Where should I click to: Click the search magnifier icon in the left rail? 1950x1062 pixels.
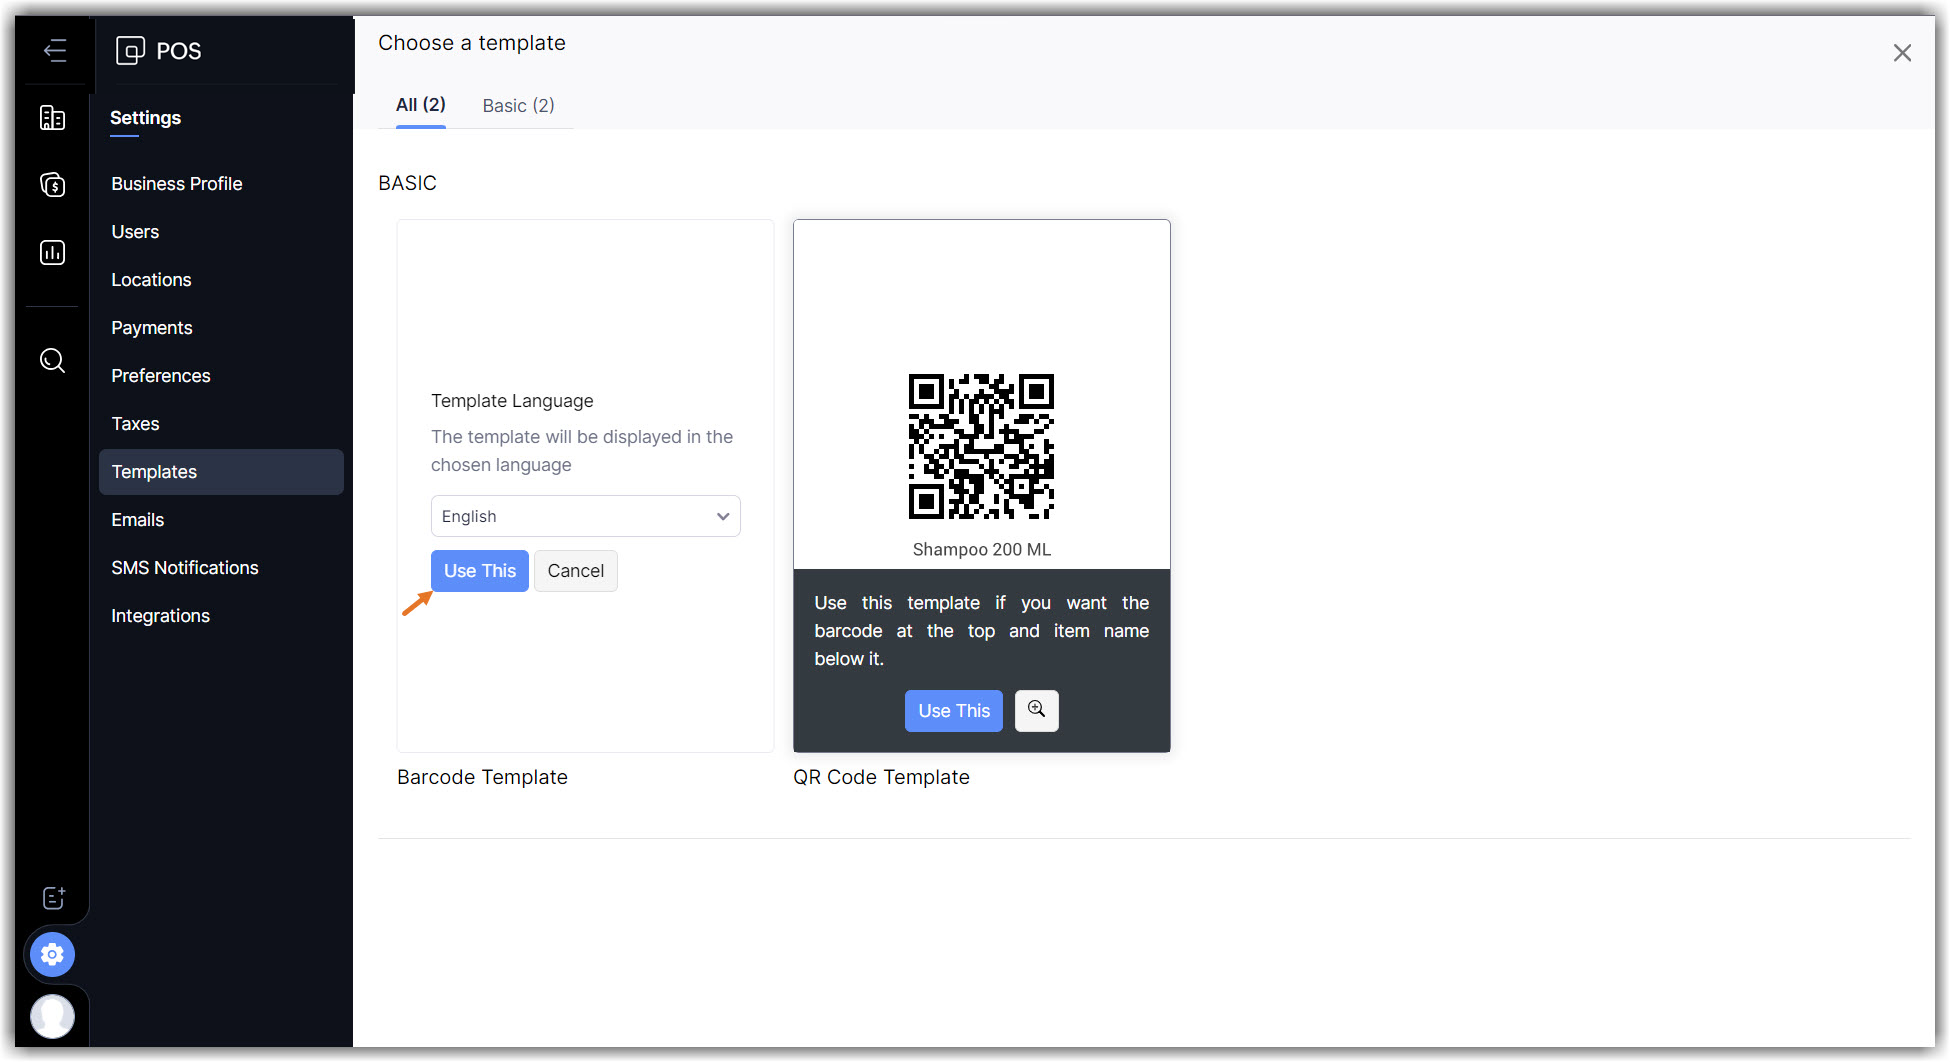point(53,360)
